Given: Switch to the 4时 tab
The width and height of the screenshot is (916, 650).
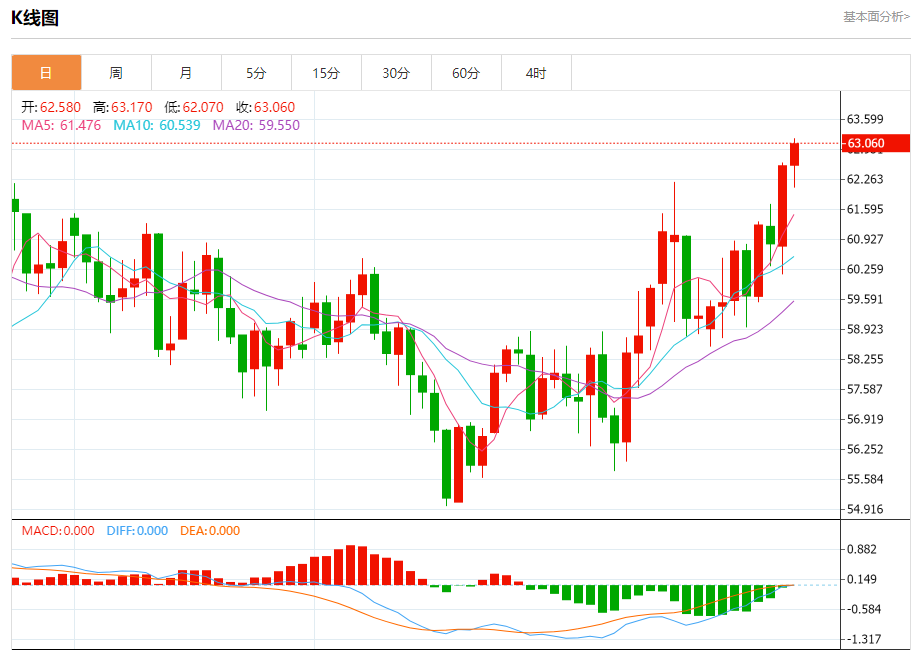Looking at the screenshot, I should [536, 73].
